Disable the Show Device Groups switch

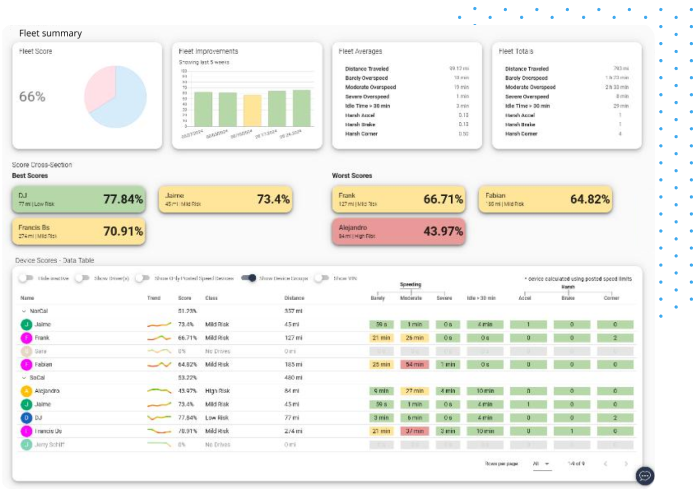click(249, 278)
